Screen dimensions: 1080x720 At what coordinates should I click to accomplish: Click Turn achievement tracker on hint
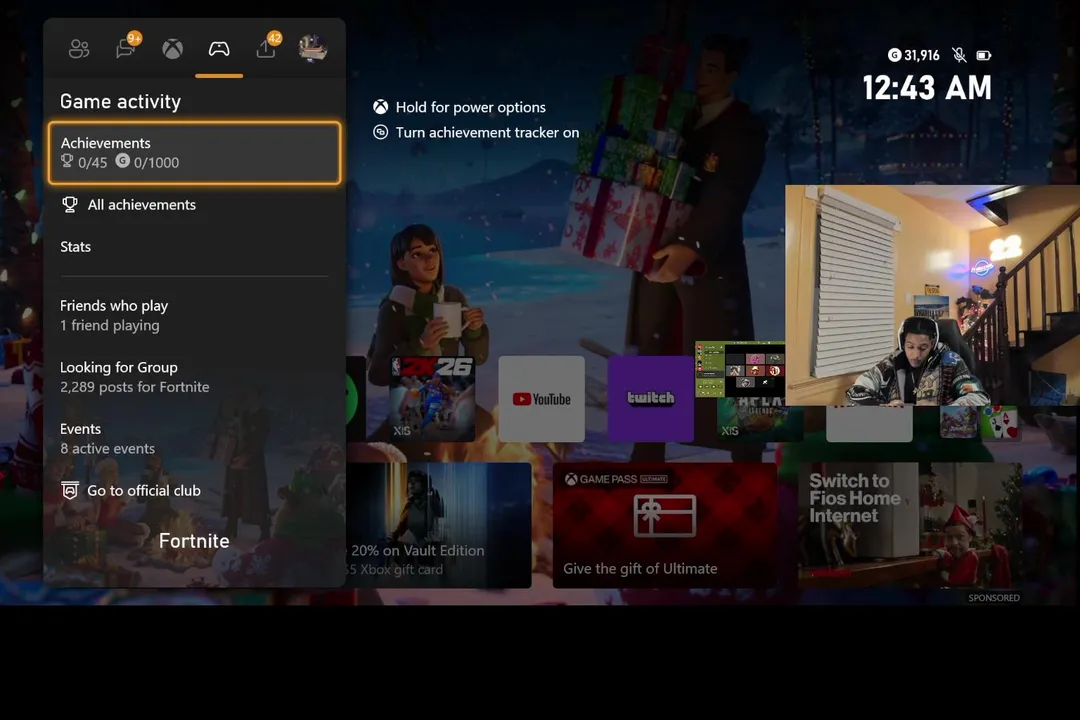coord(487,132)
